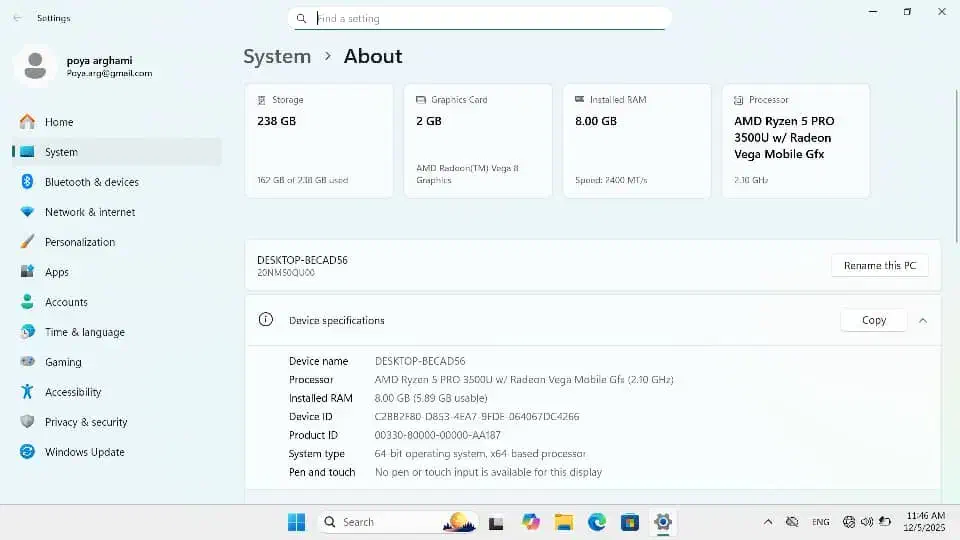Click the ENG language indicator

(820, 522)
